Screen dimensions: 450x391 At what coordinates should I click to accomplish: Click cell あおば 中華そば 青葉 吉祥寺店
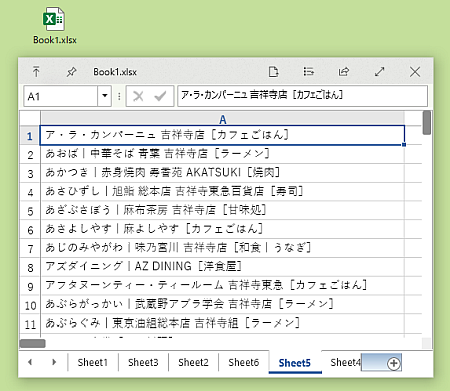[x=222, y=154]
